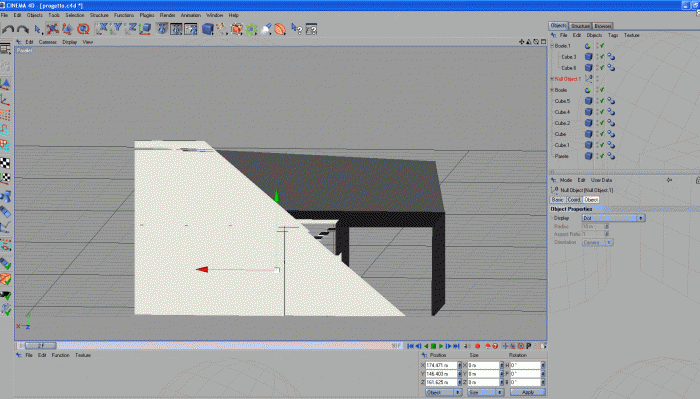700x399 pixels.
Task: Click the red Record keyframe button
Action: click(x=477, y=346)
